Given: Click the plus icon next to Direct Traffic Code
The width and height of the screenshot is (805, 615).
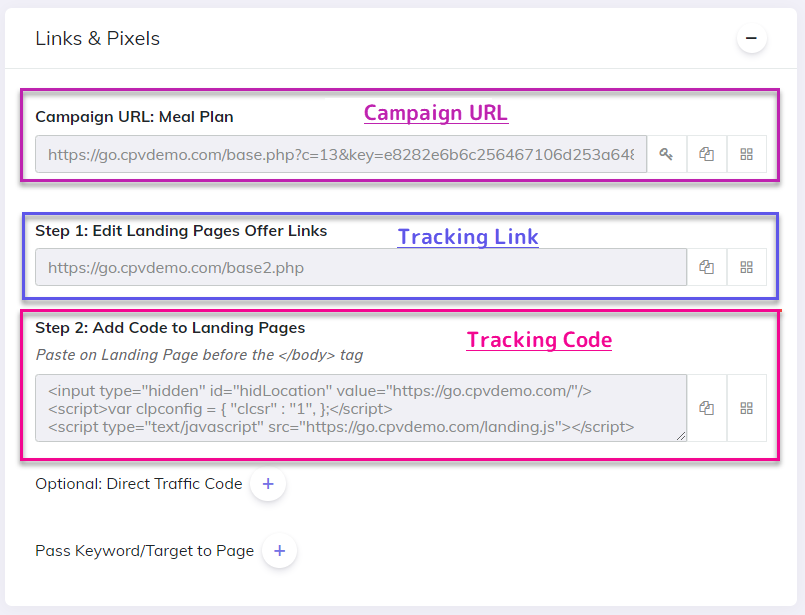Looking at the screenshot, I should 268,483.
